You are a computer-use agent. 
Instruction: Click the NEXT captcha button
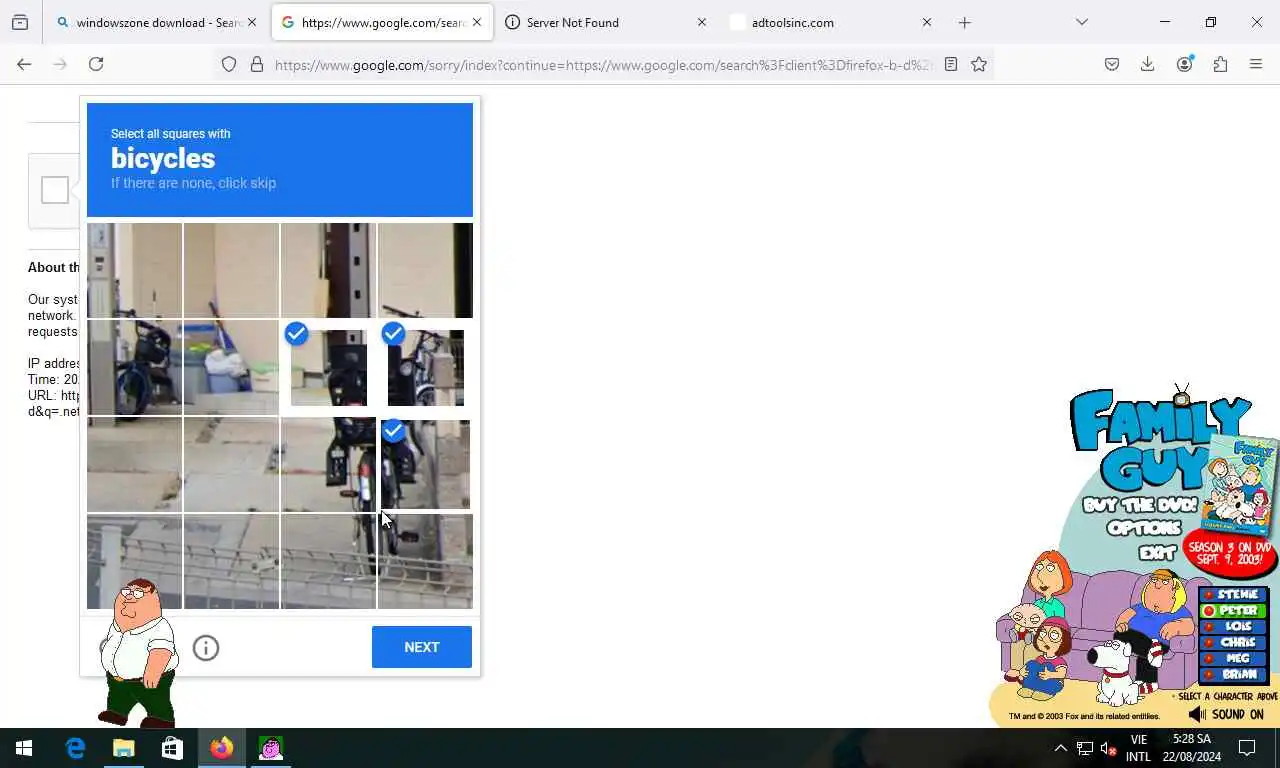tap(422, 647)
